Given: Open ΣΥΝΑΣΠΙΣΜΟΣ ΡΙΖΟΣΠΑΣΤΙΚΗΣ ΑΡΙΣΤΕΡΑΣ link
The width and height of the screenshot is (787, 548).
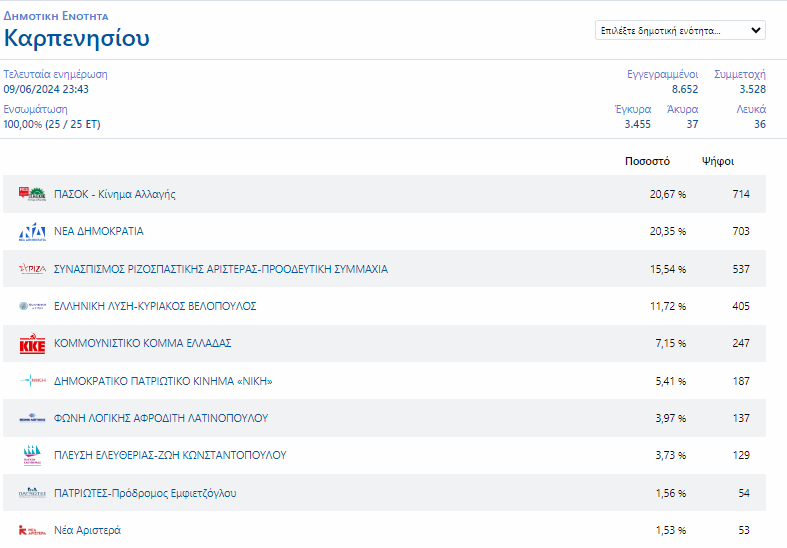Looking at the screenshot, I should tap(221, 269).
